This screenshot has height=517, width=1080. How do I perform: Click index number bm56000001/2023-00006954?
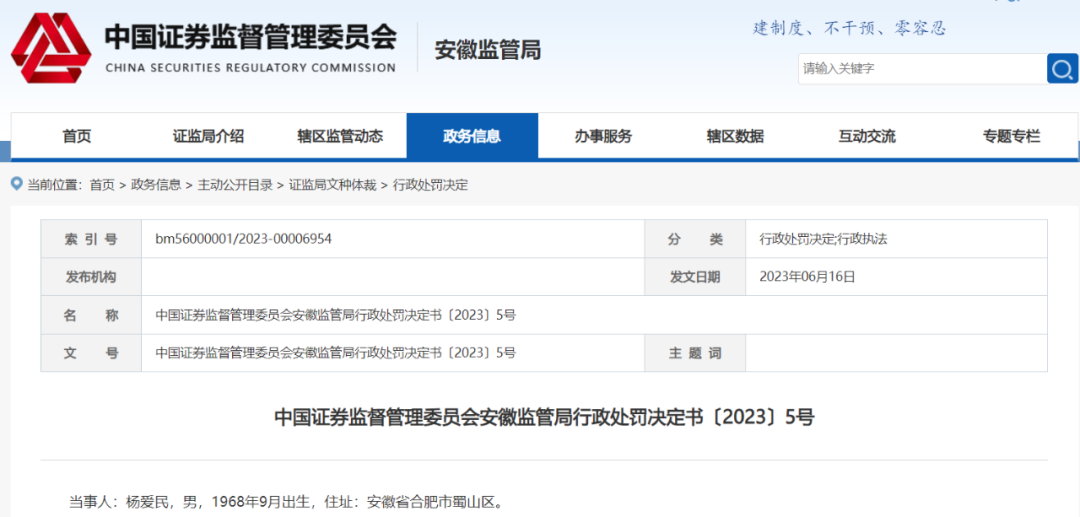244,239
